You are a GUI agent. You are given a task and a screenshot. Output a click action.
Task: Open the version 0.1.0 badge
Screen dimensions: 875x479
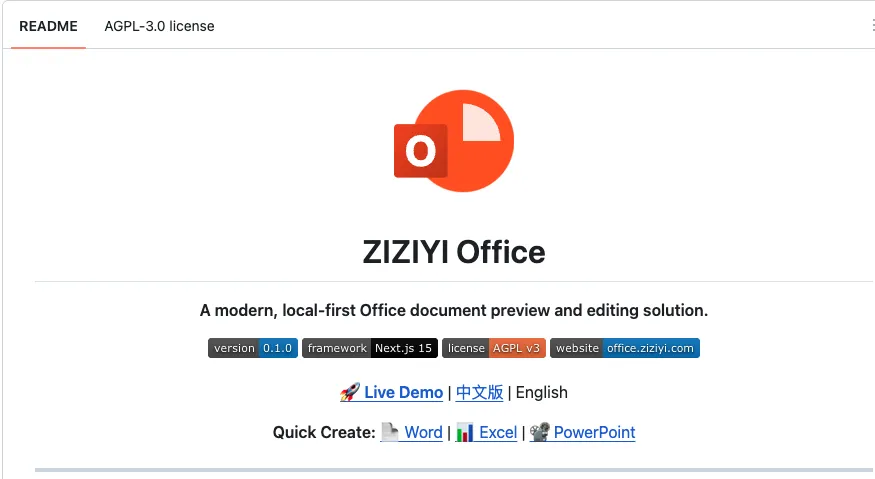click(253, 348)
